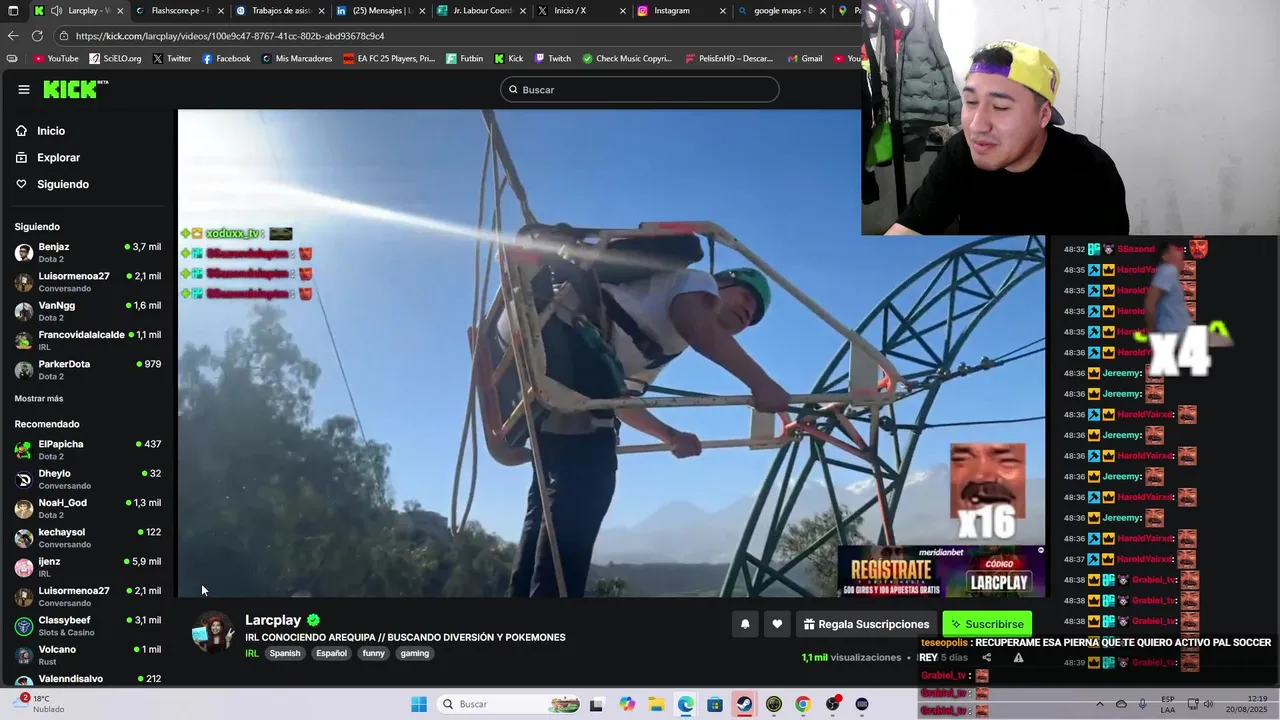Switch to Instagram tab
This screenshot has height=720, width=1280.
click(x=682, y=11)
